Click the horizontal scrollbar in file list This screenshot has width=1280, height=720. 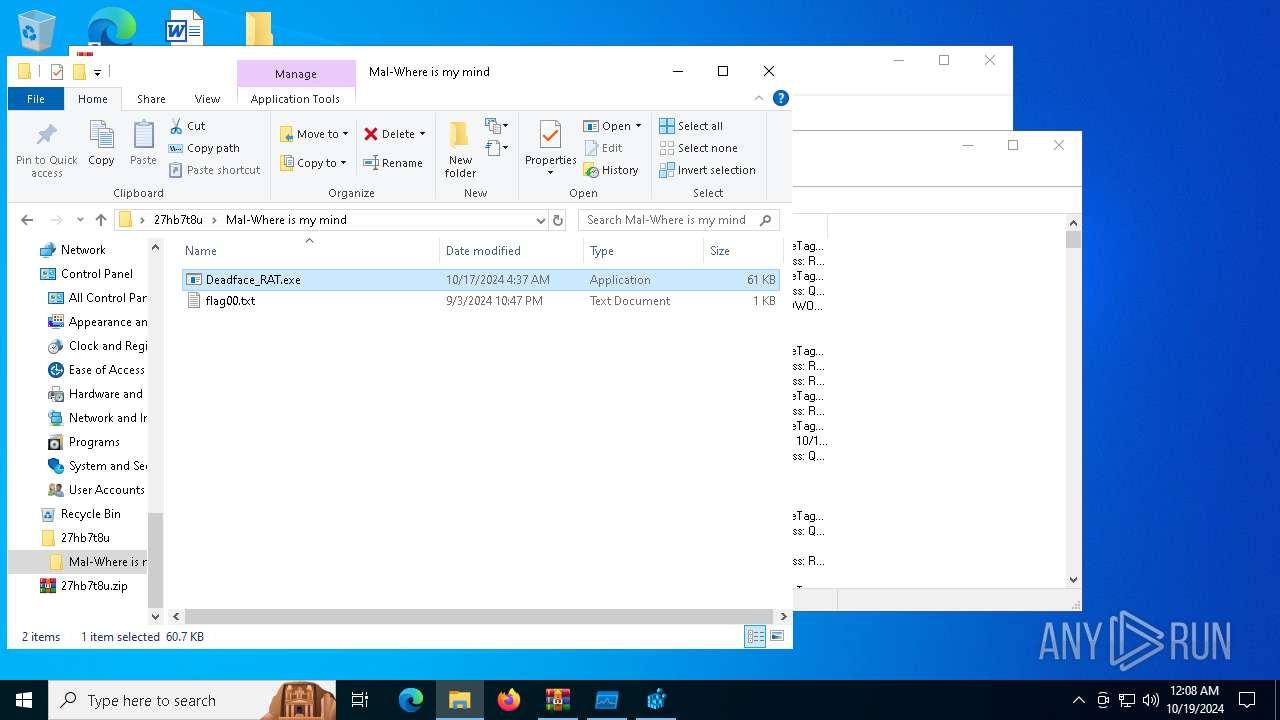[478, 617]
